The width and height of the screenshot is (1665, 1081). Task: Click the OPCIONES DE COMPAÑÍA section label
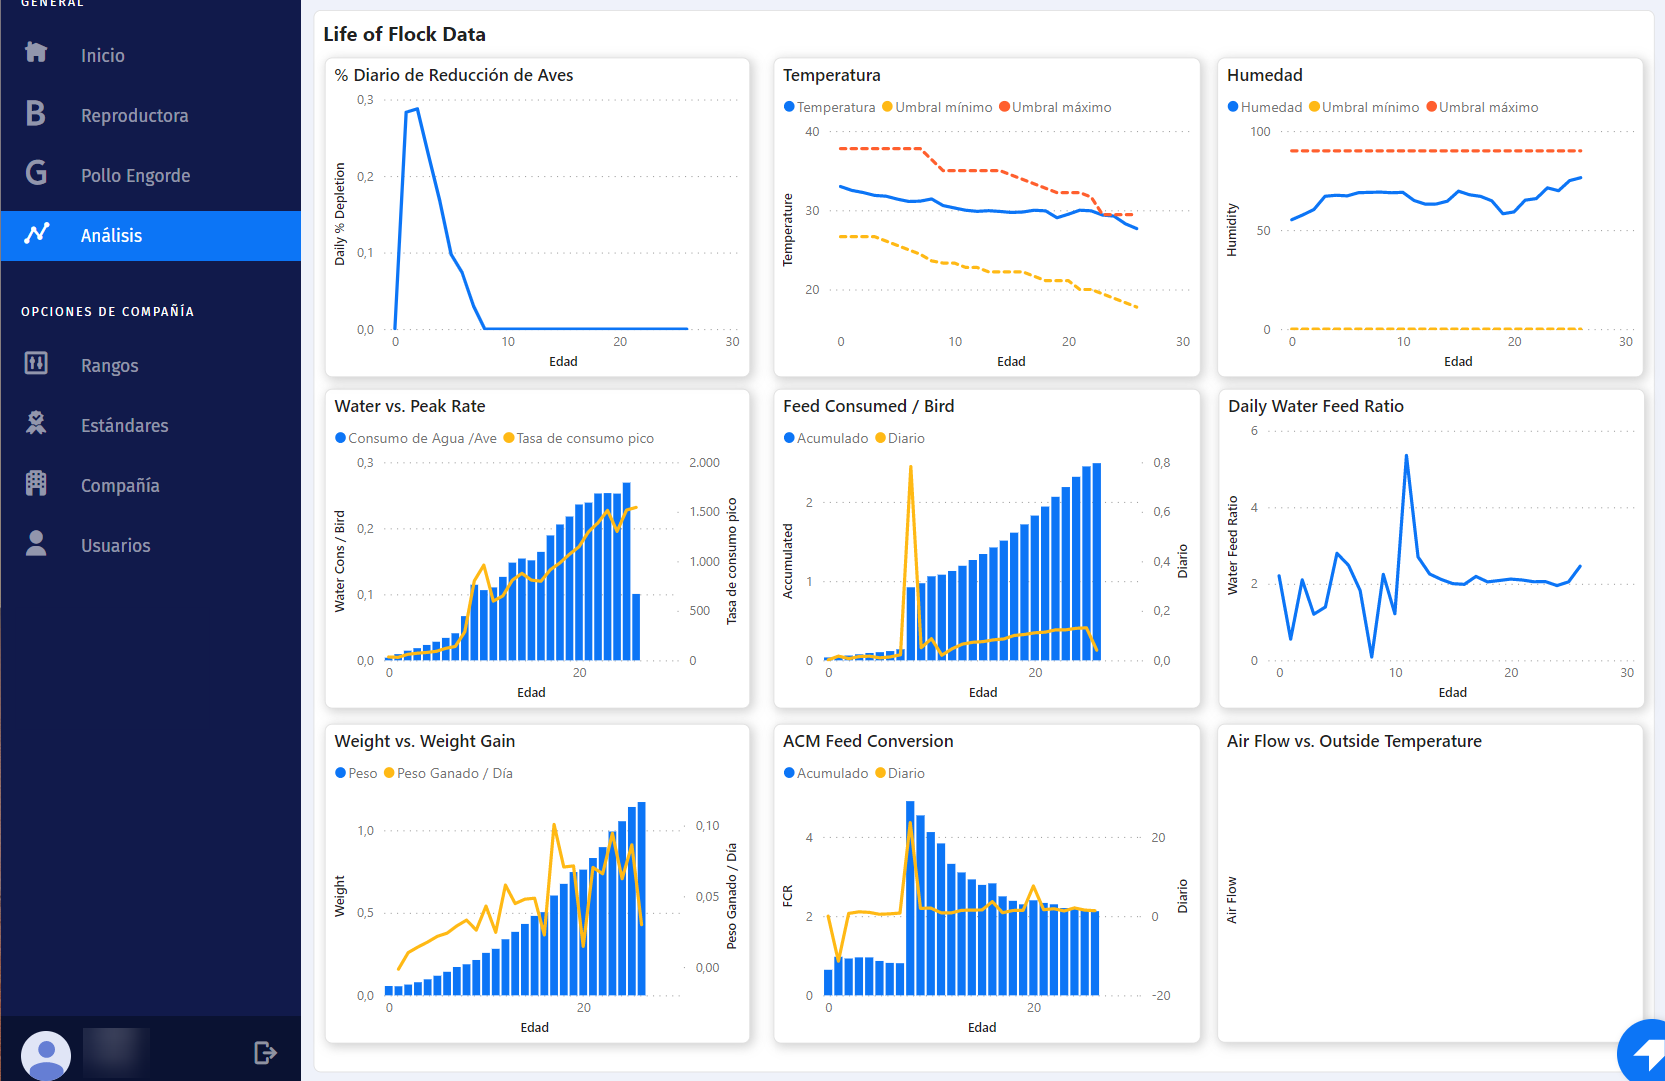[x=107, y=312]
